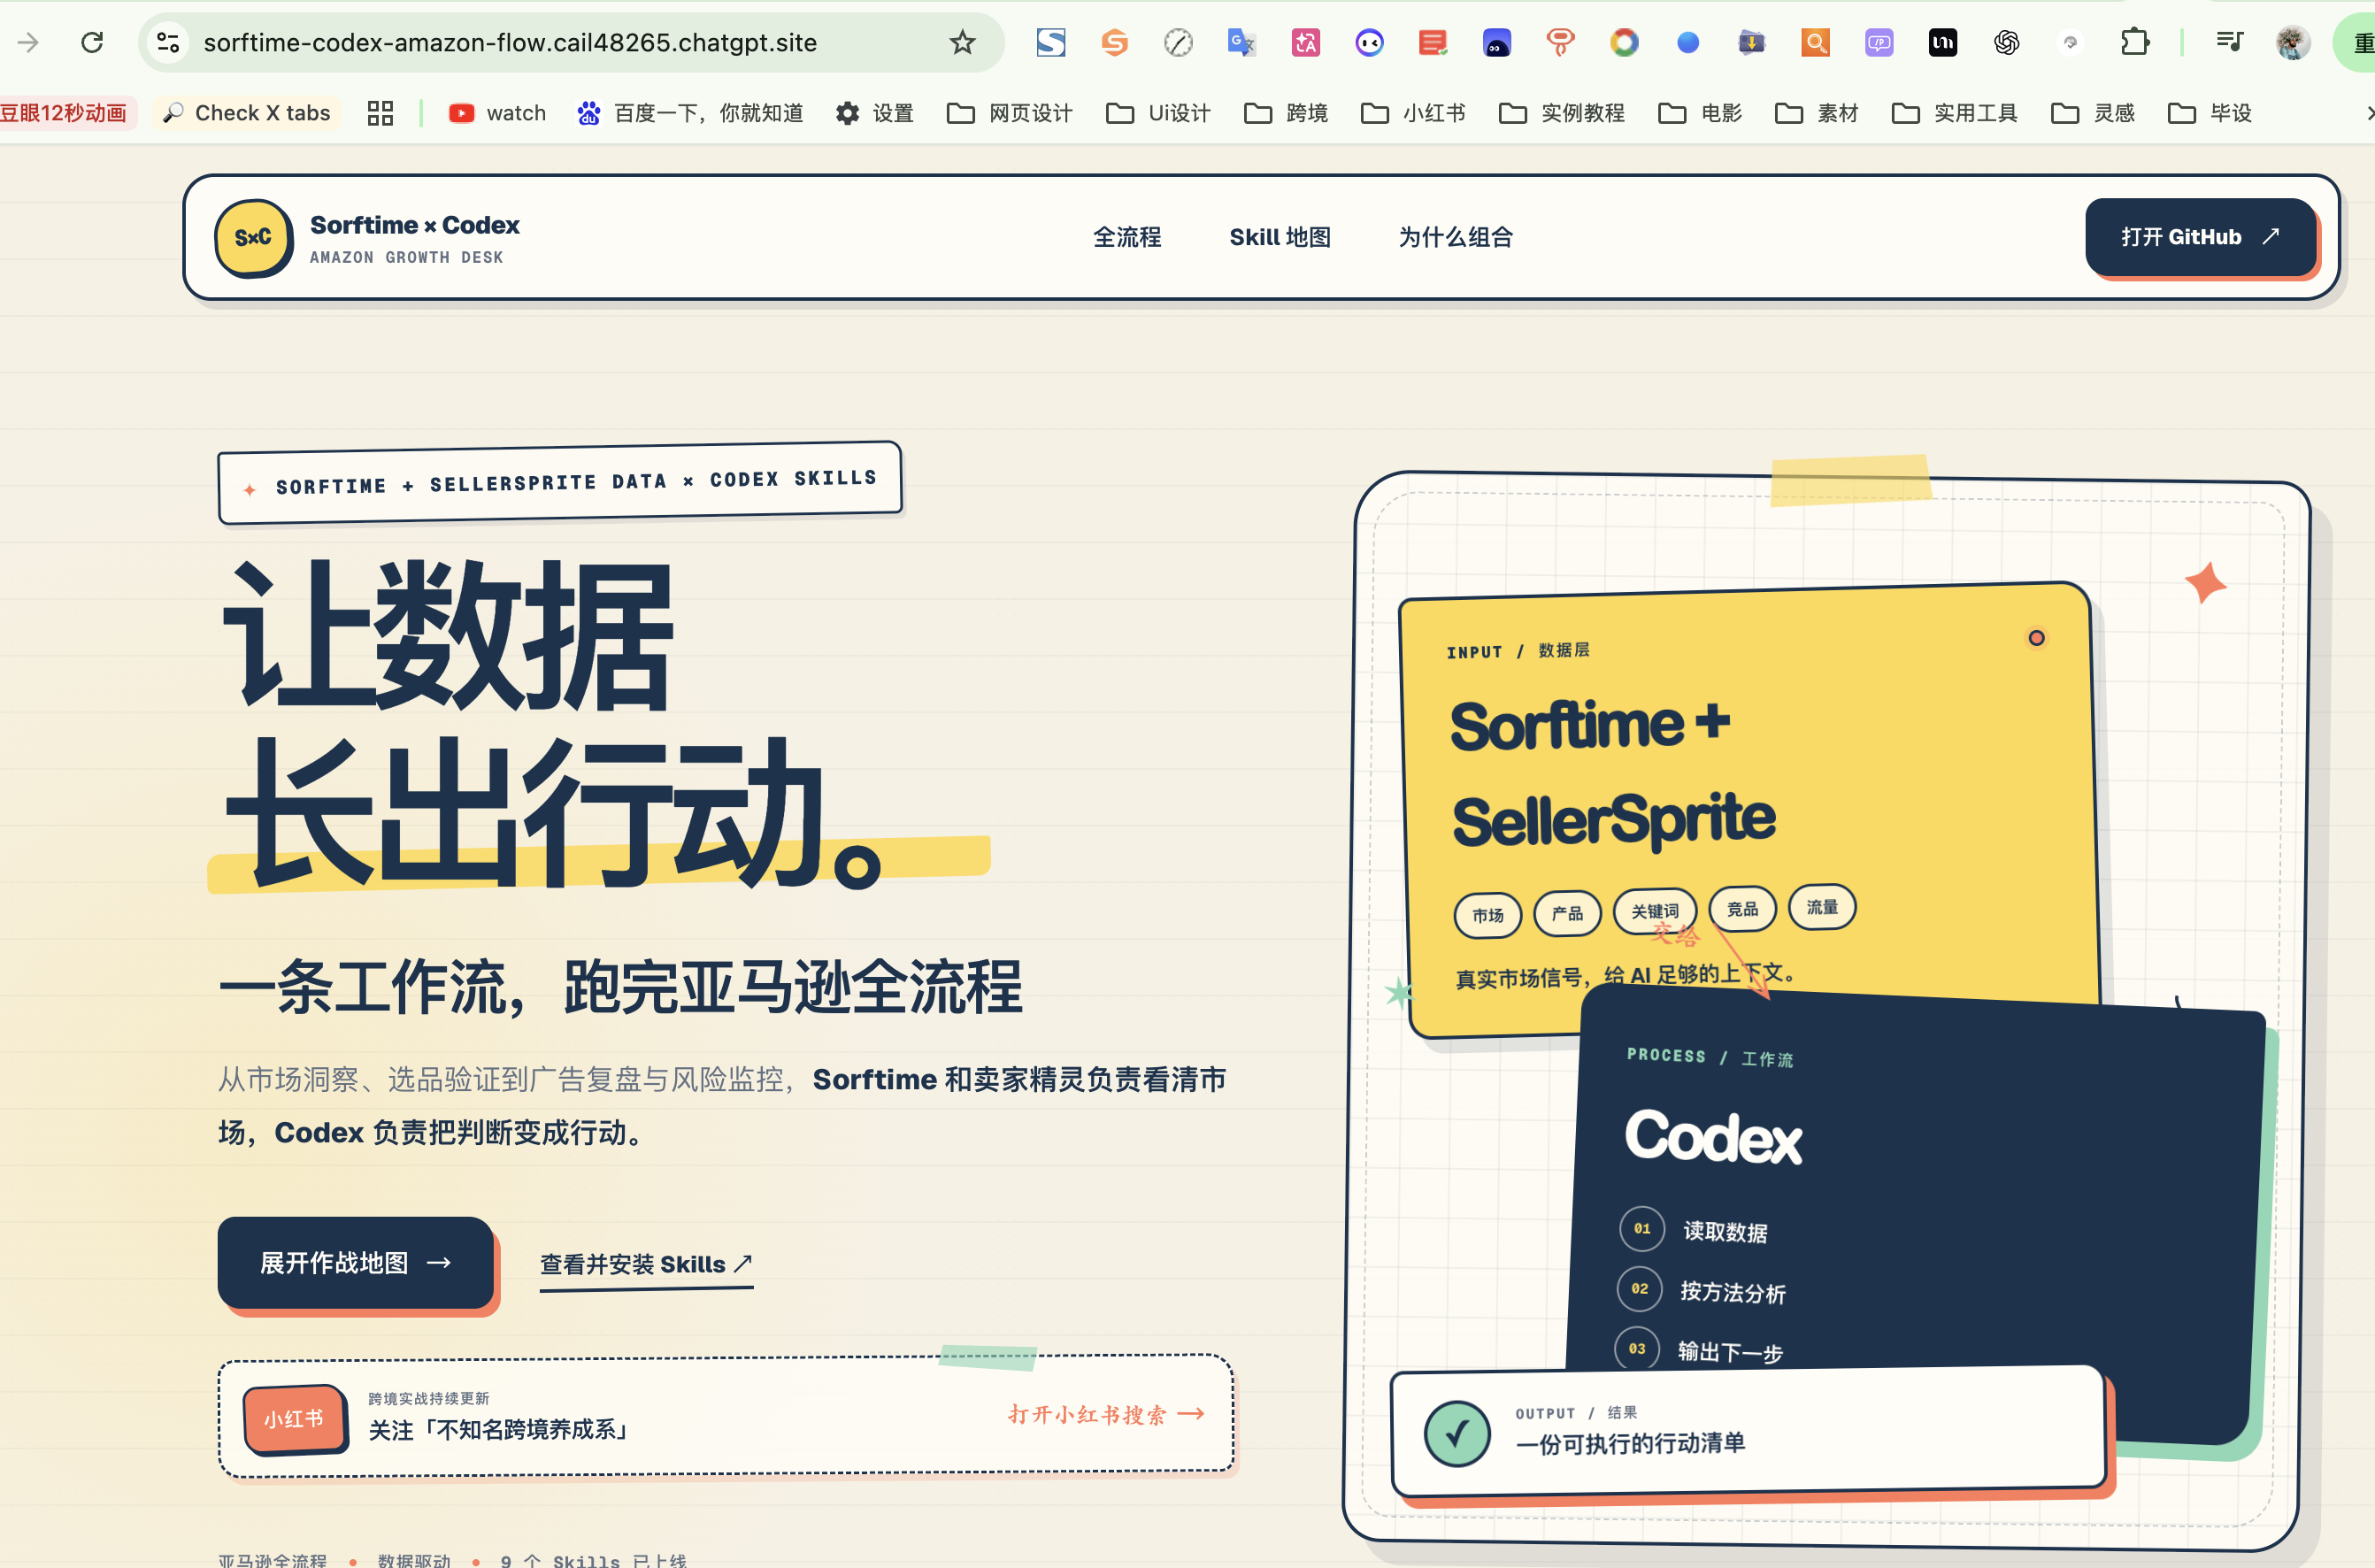The height and width of the screenshot is (1568, 2375).
Task: Open the 实例教程 bookmark folder
Action: [1562, 113]
